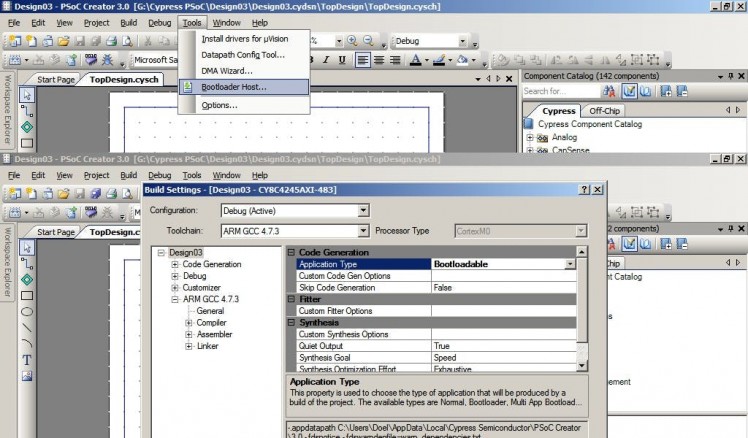Select Bootloader Host in the Tools menu
748x438 pixels.
[244, 87]
